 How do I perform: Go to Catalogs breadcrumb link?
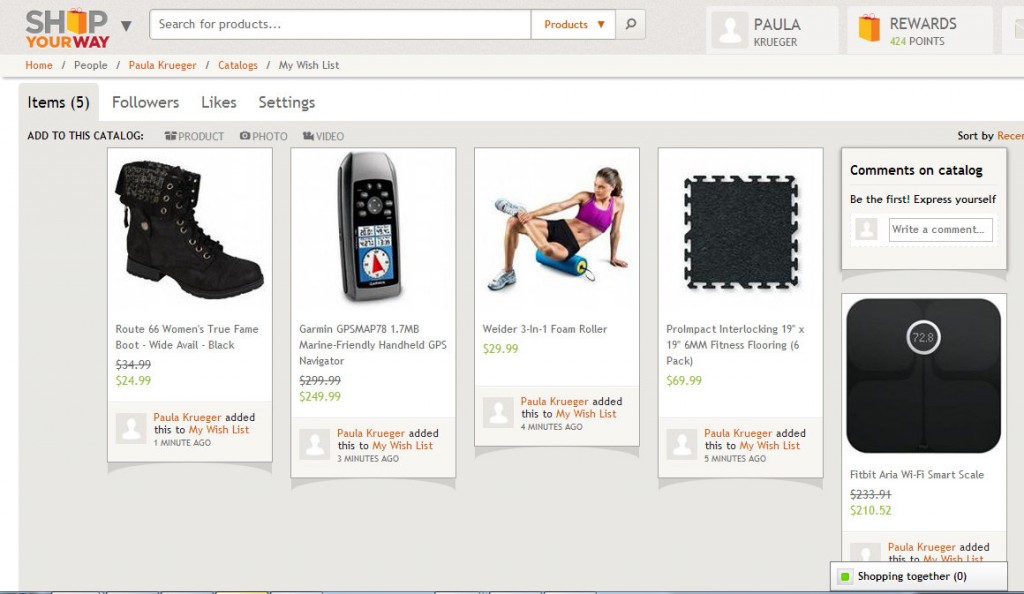[238, 65]
